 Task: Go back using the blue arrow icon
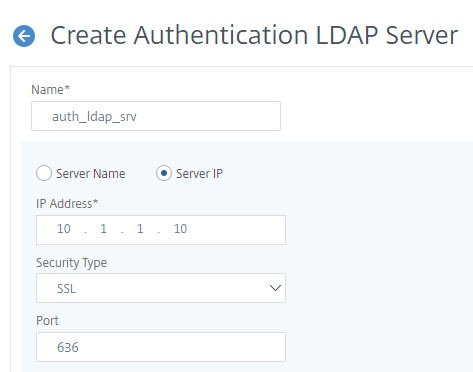pos(24,36)
